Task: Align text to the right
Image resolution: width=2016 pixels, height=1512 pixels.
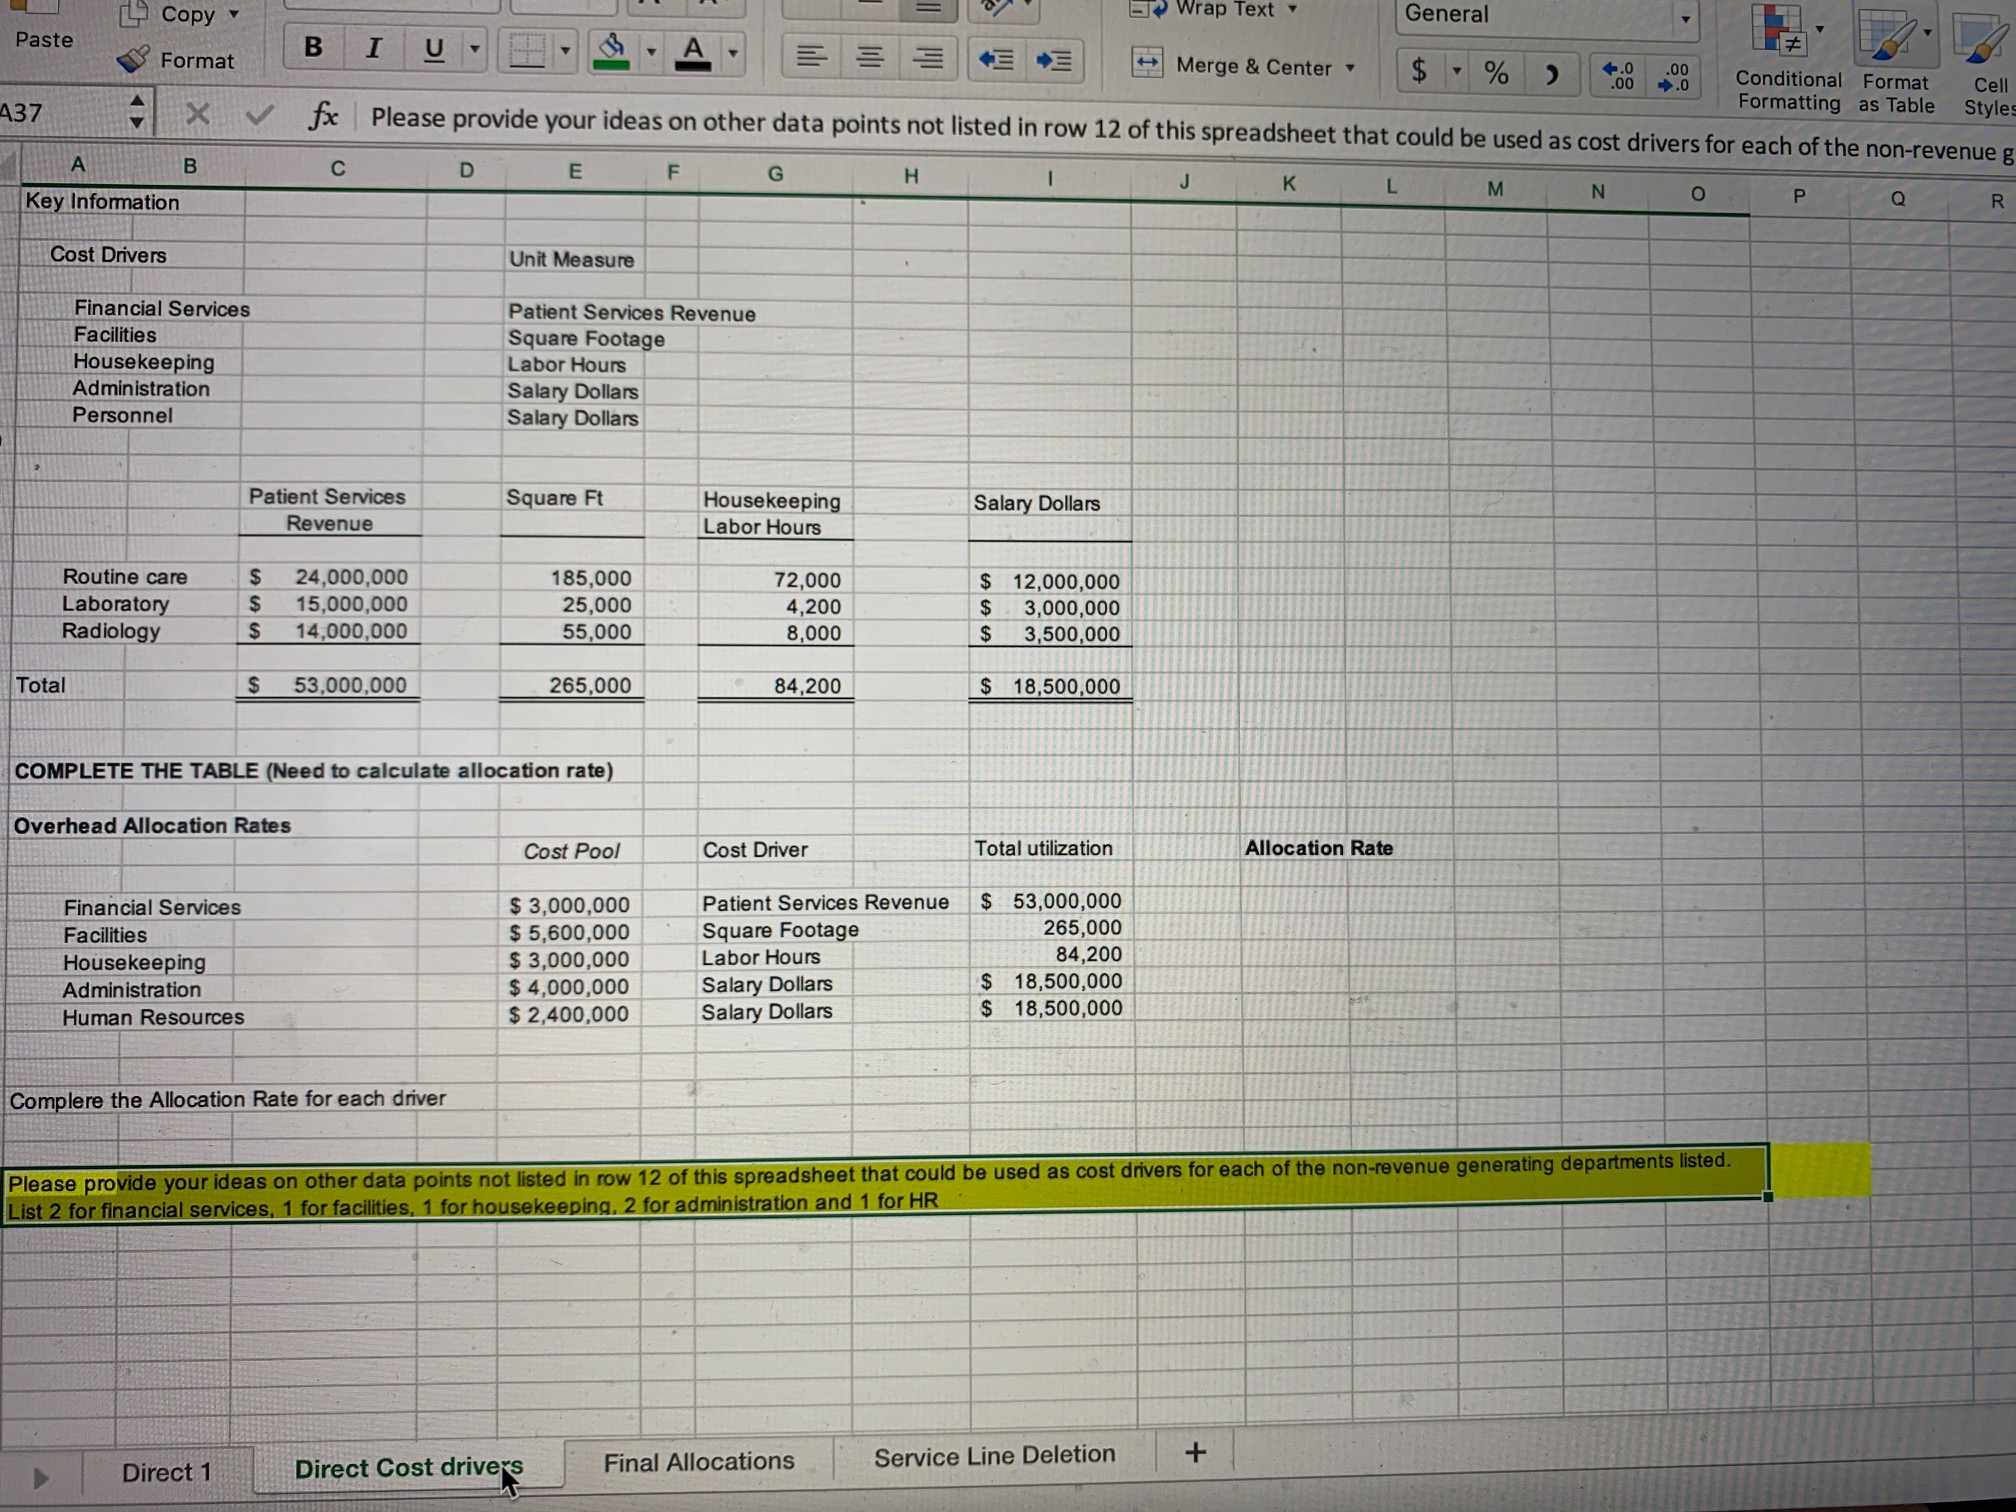Action: coord(929,59)
